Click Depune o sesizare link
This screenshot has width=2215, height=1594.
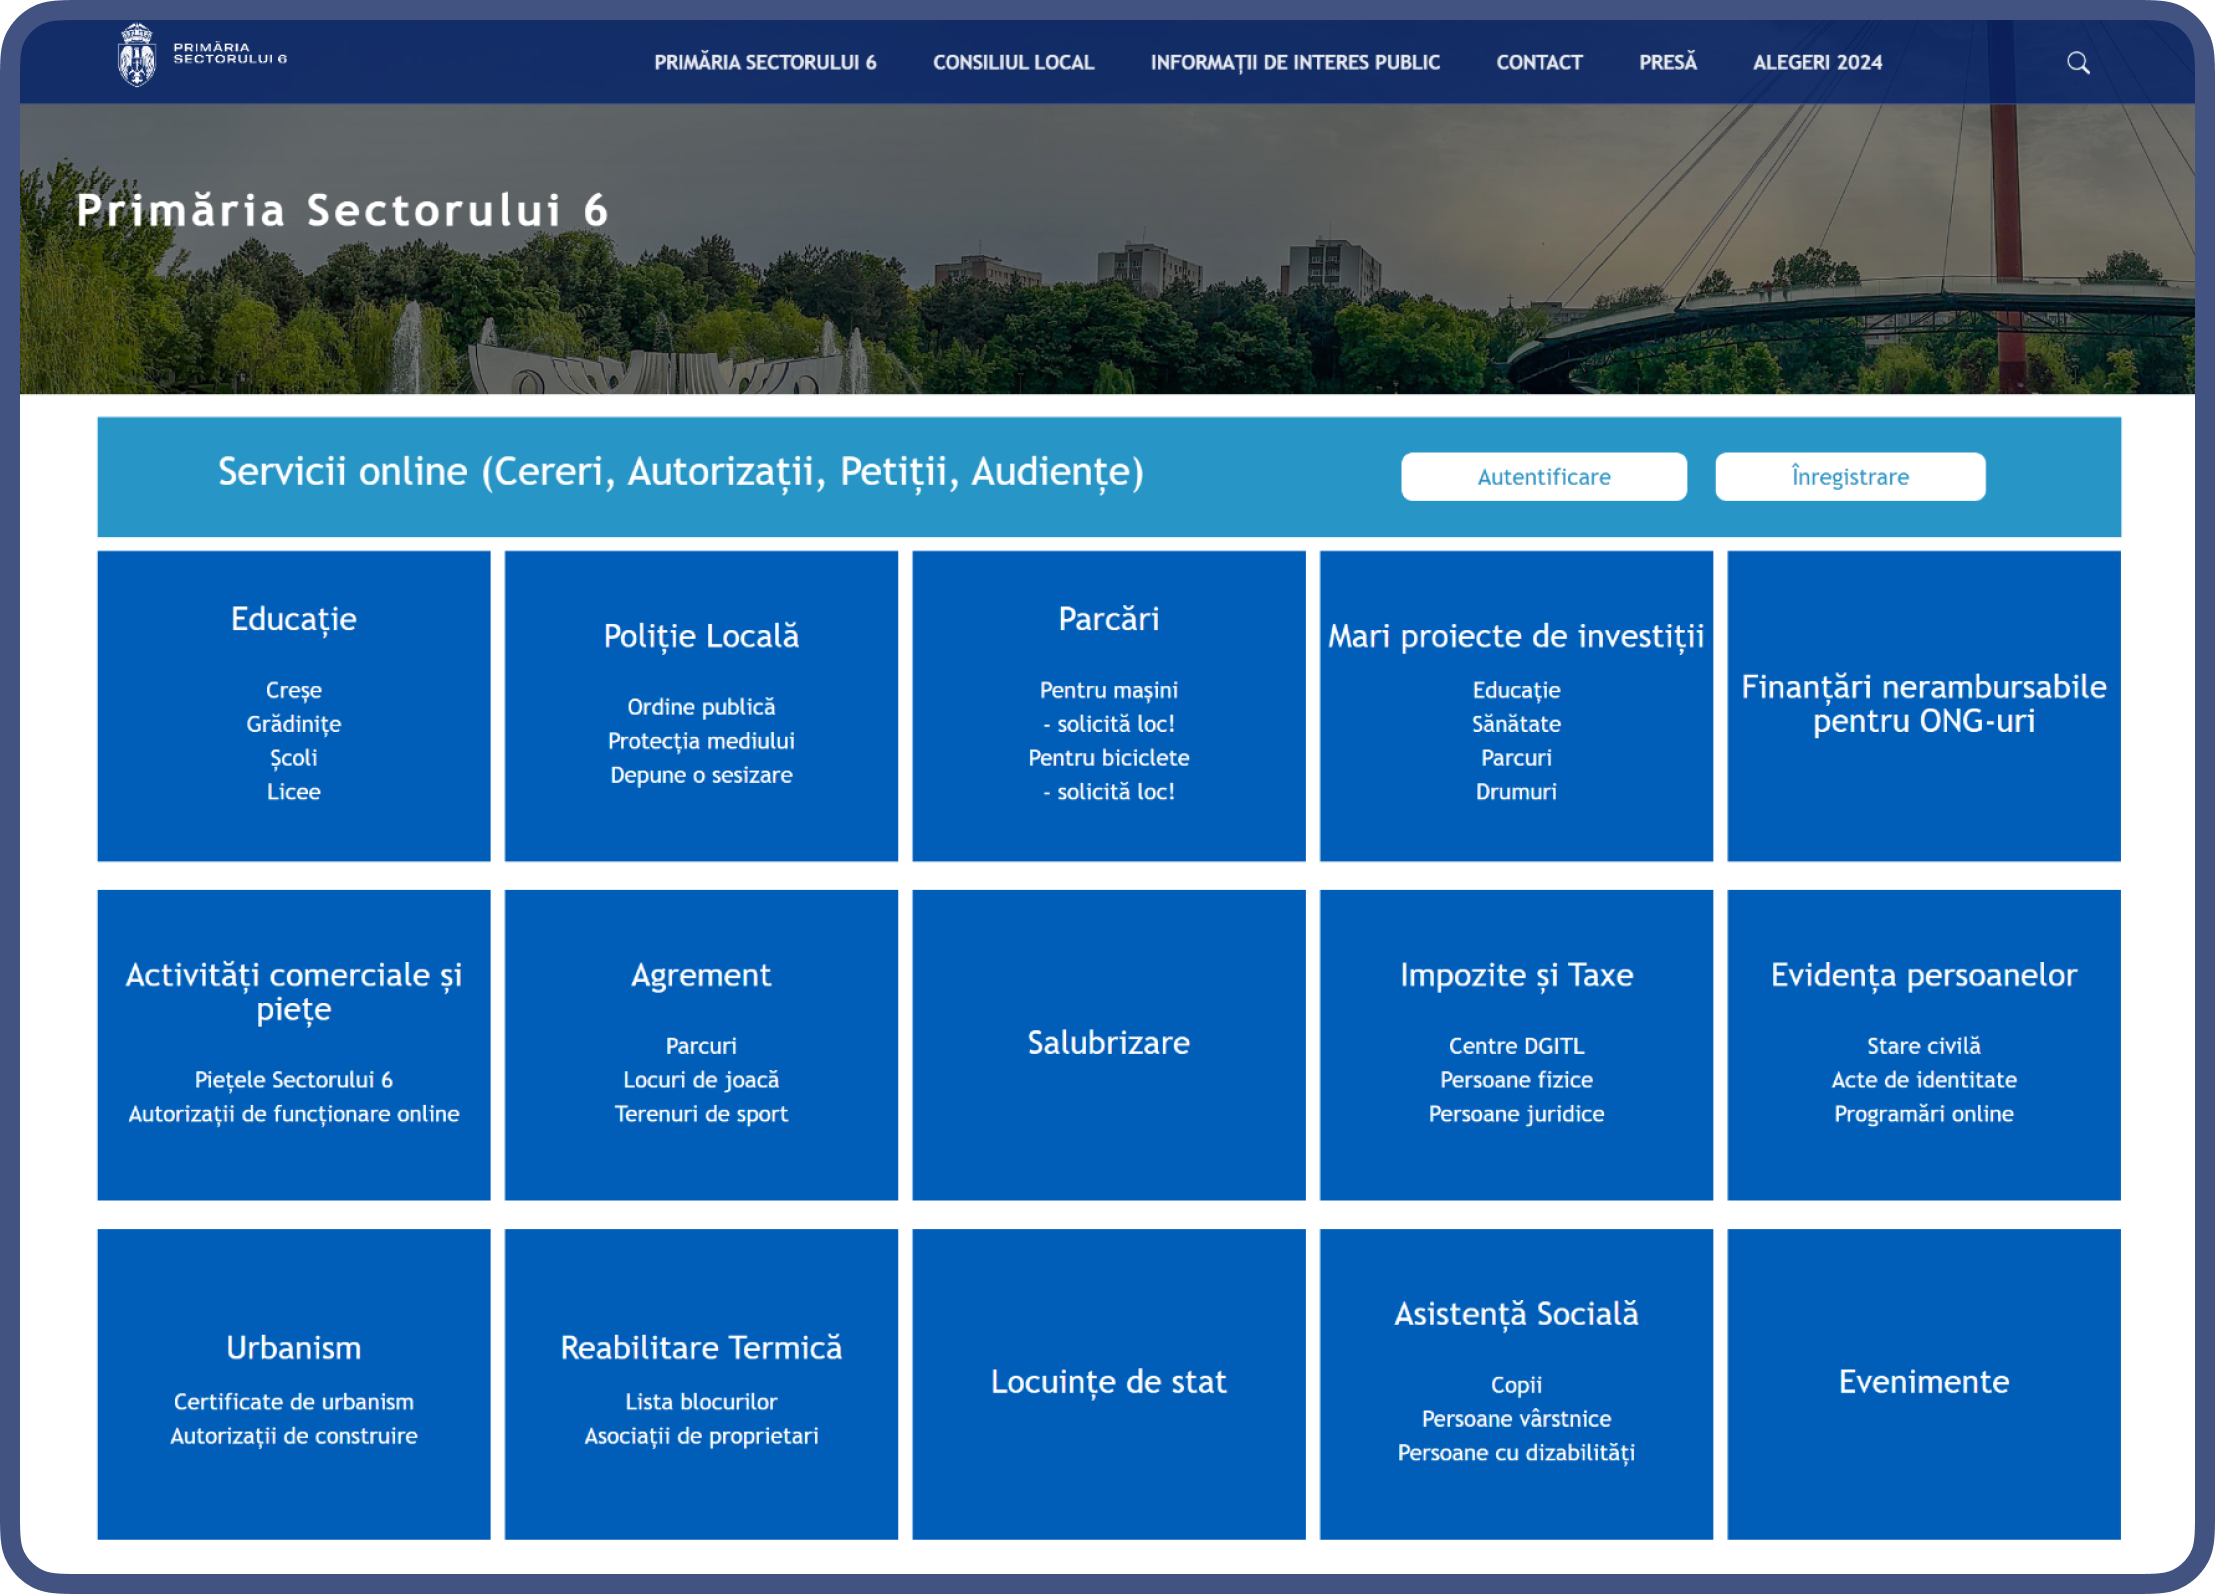(x=701, y=775)
